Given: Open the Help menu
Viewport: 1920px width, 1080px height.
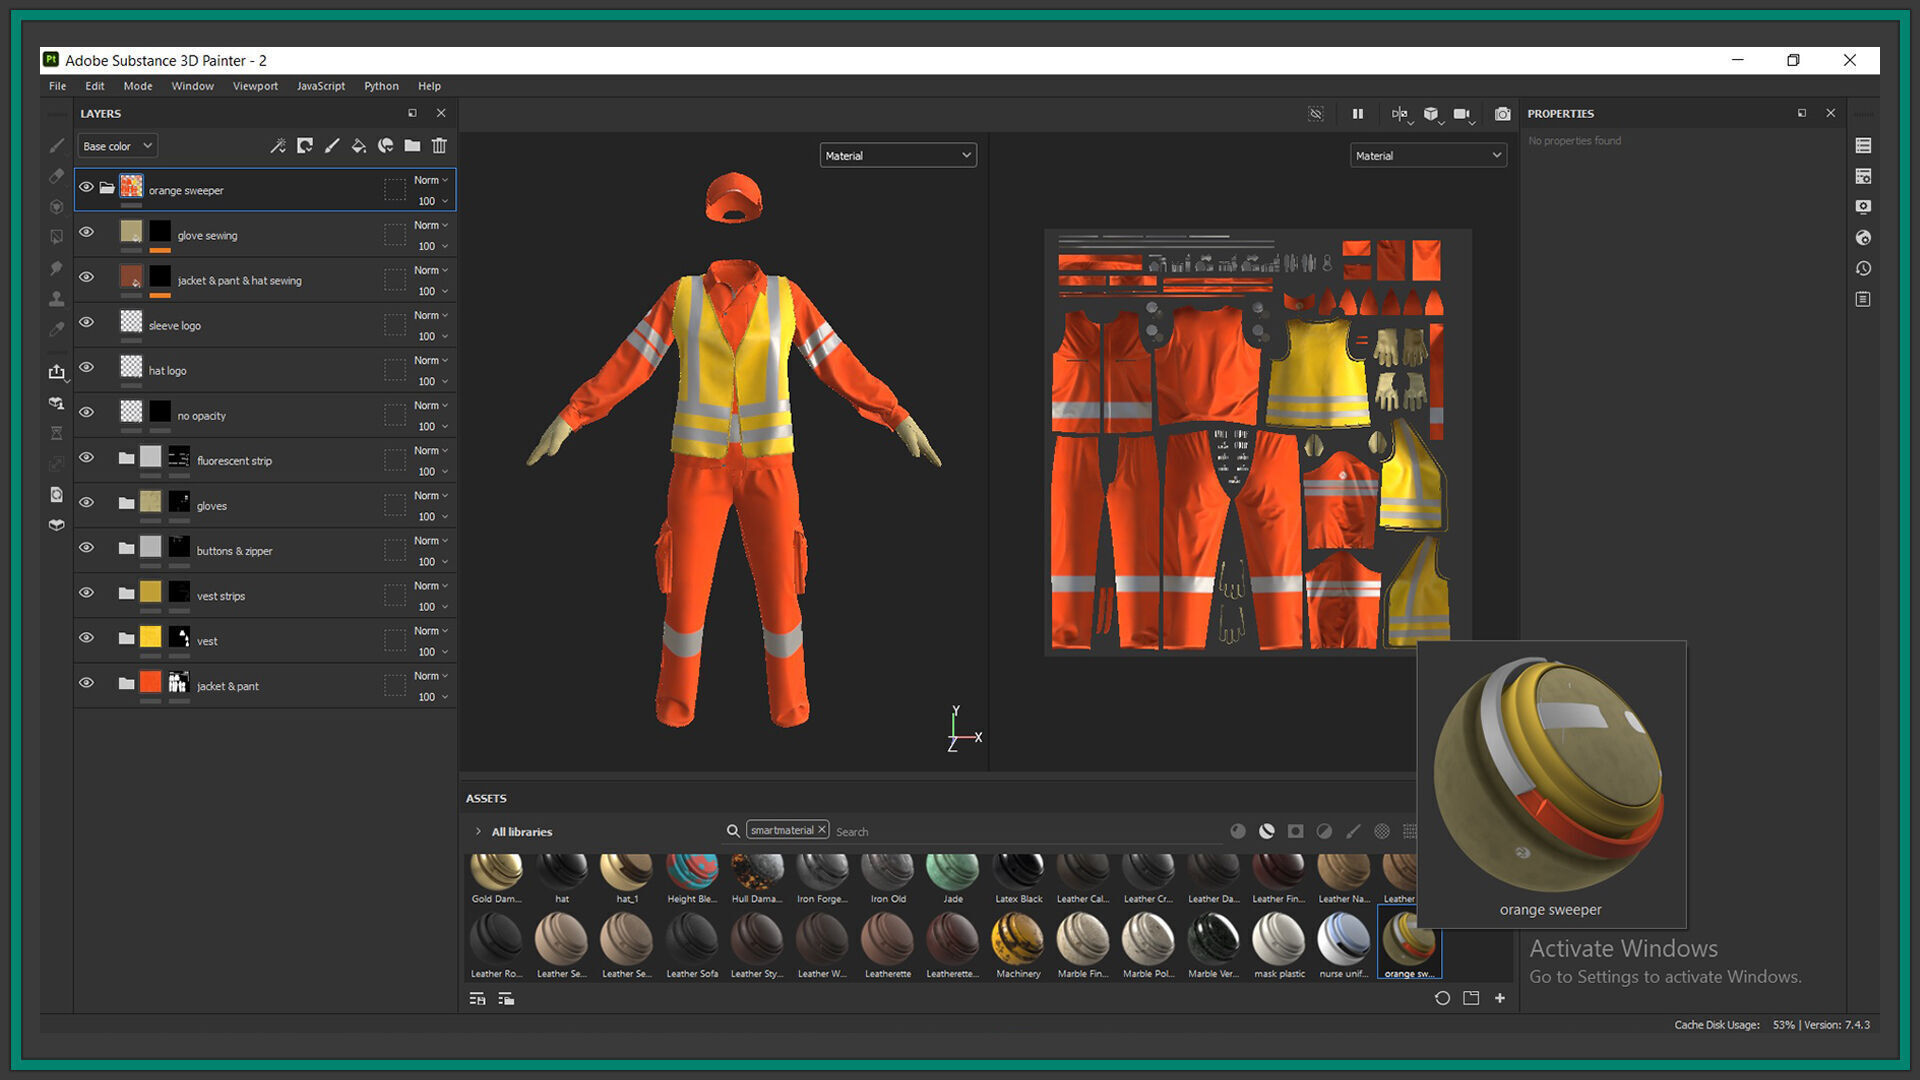Looking at the screenshot, I should 429,86.
